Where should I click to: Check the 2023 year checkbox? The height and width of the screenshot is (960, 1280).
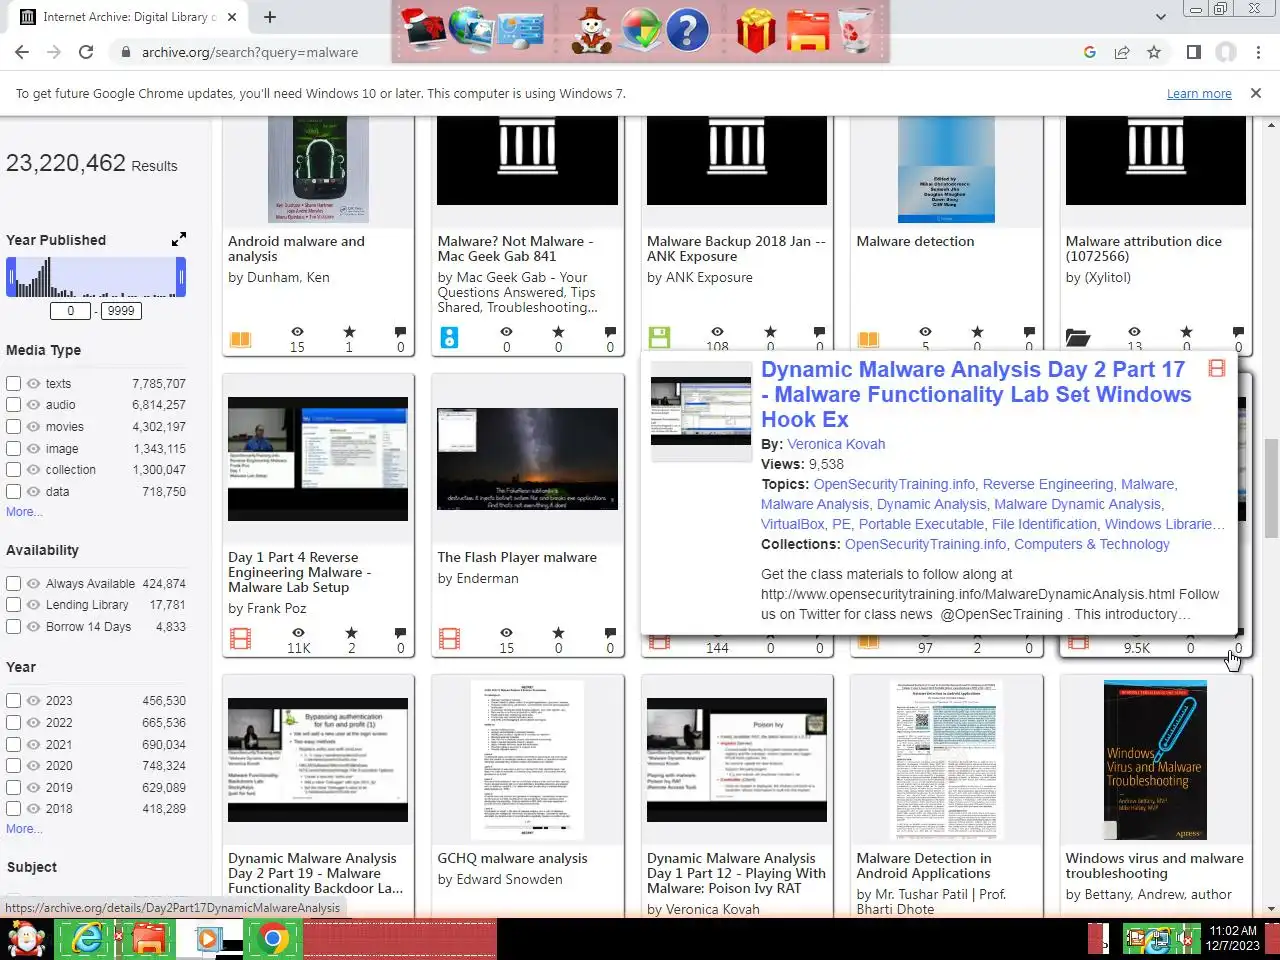click(x=13, y=701)
